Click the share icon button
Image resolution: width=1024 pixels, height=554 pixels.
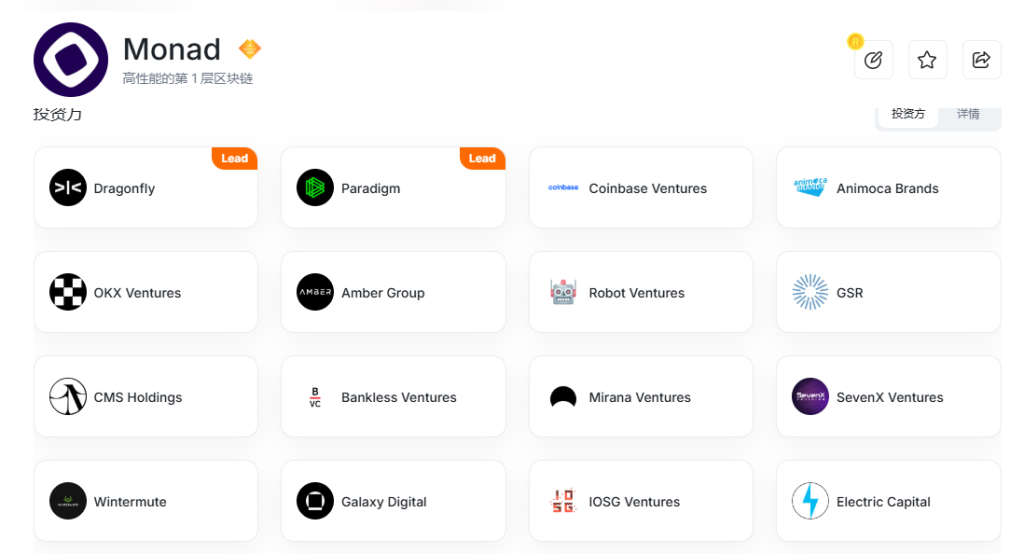tap(981, 60)
